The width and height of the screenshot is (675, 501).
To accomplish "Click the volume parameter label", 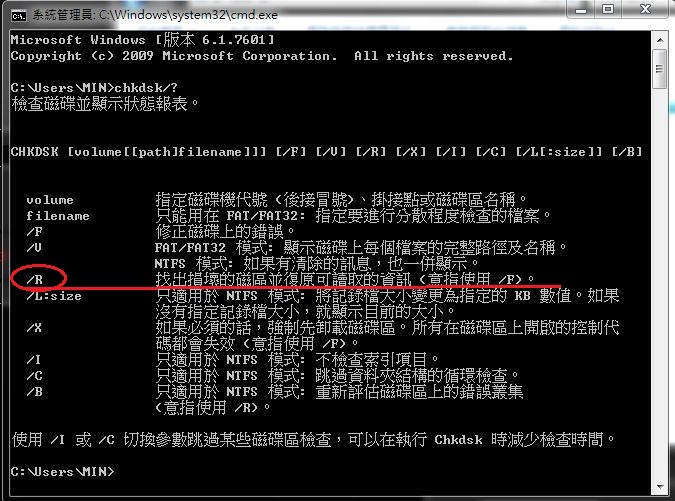I will pyautogui.click(x=50, y=200).
